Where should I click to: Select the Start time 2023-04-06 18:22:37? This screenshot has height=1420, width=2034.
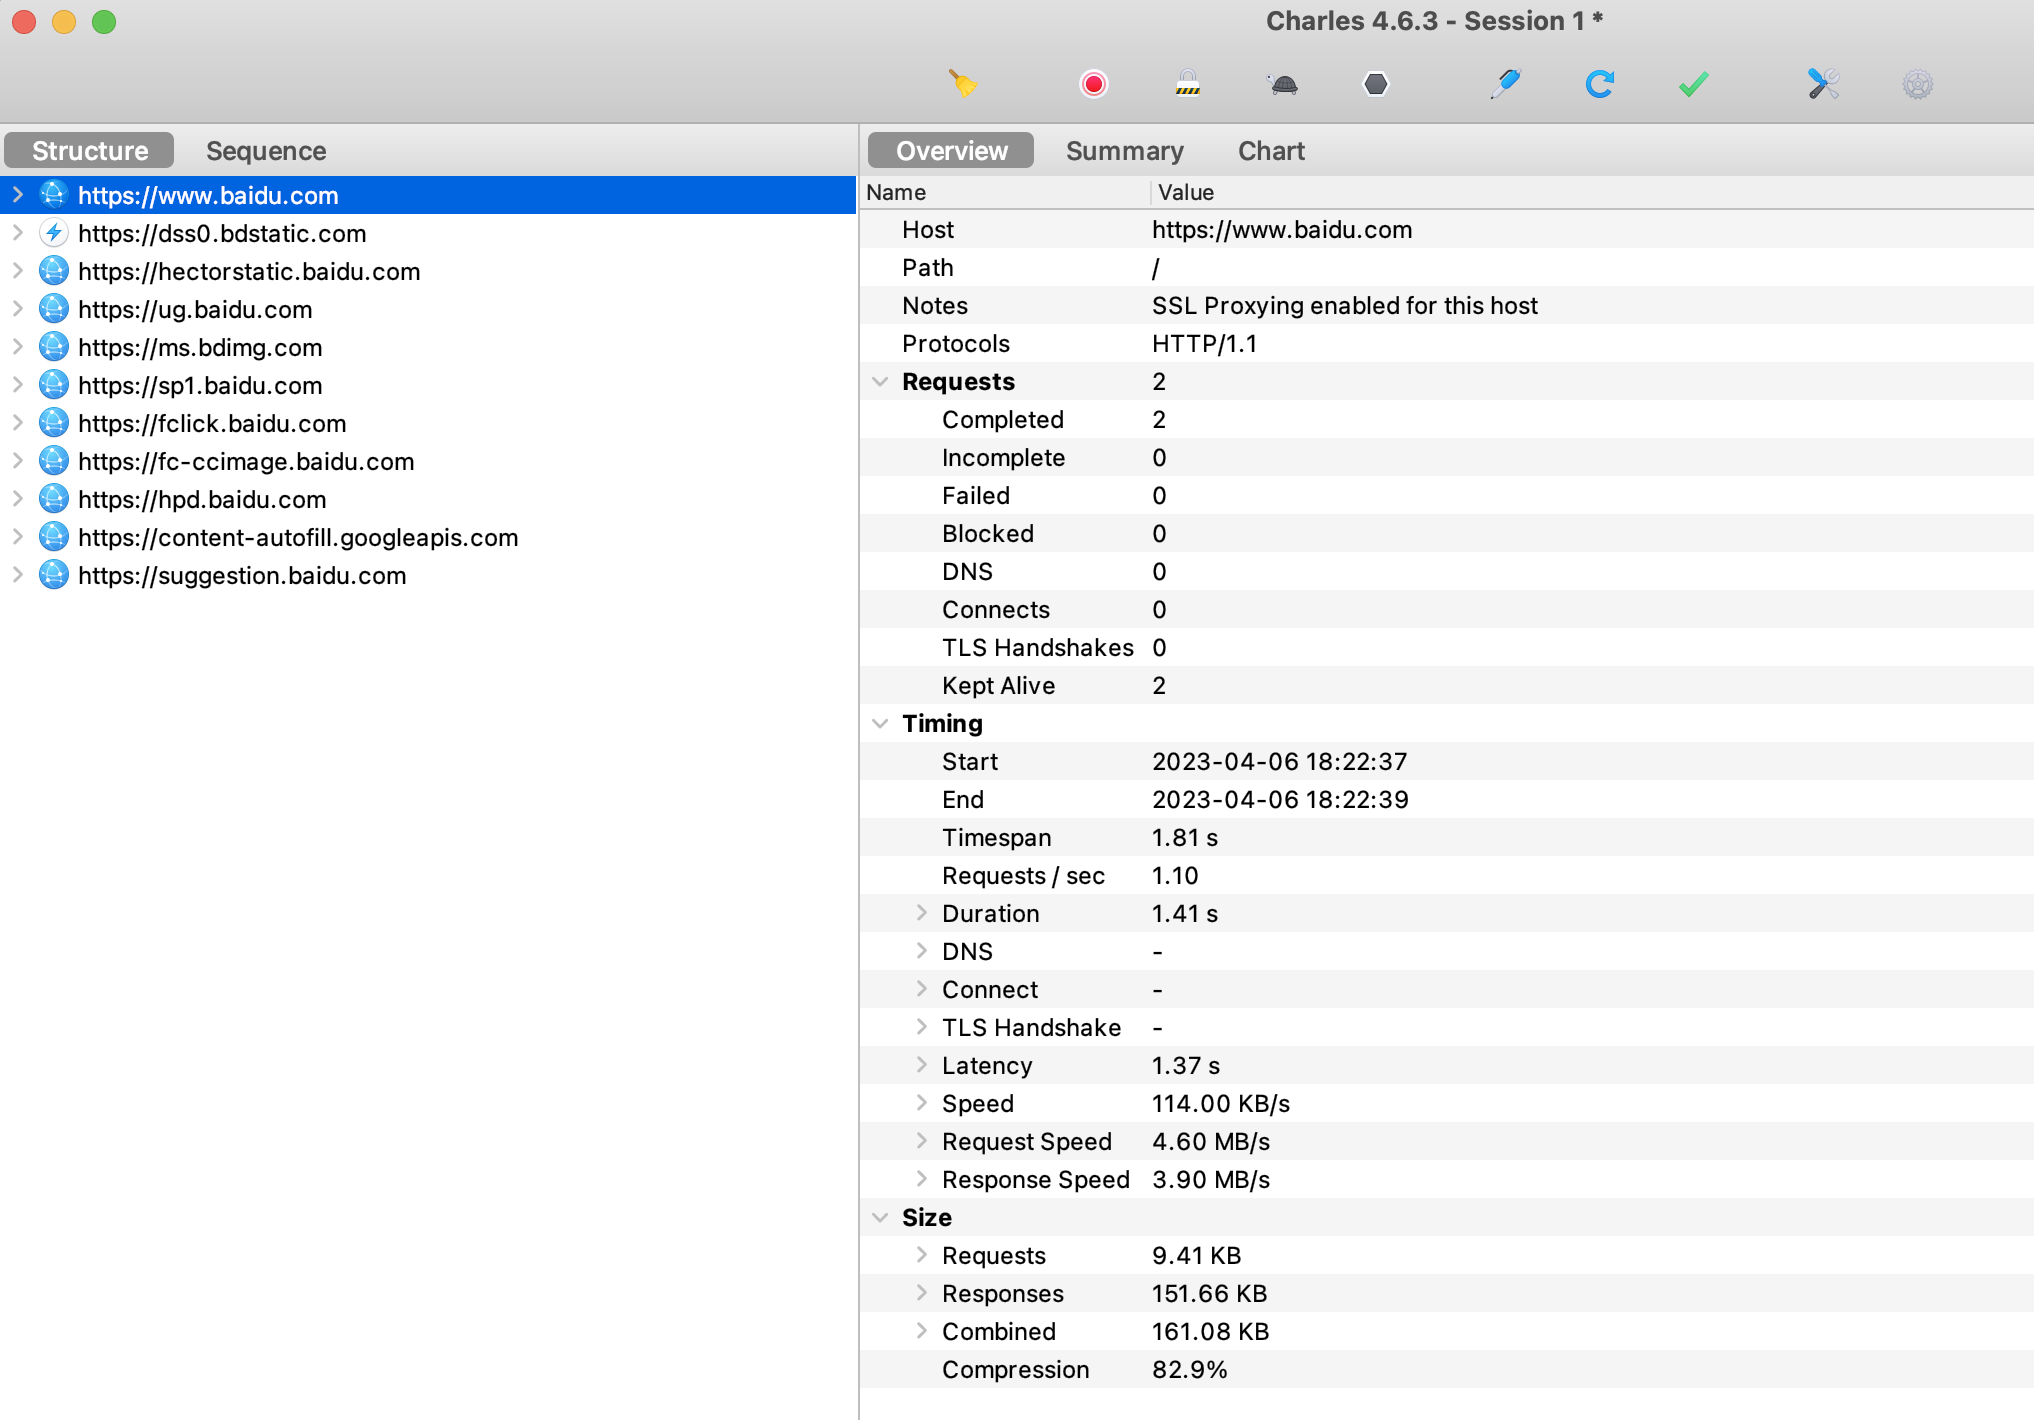(x=1280, y=761)
